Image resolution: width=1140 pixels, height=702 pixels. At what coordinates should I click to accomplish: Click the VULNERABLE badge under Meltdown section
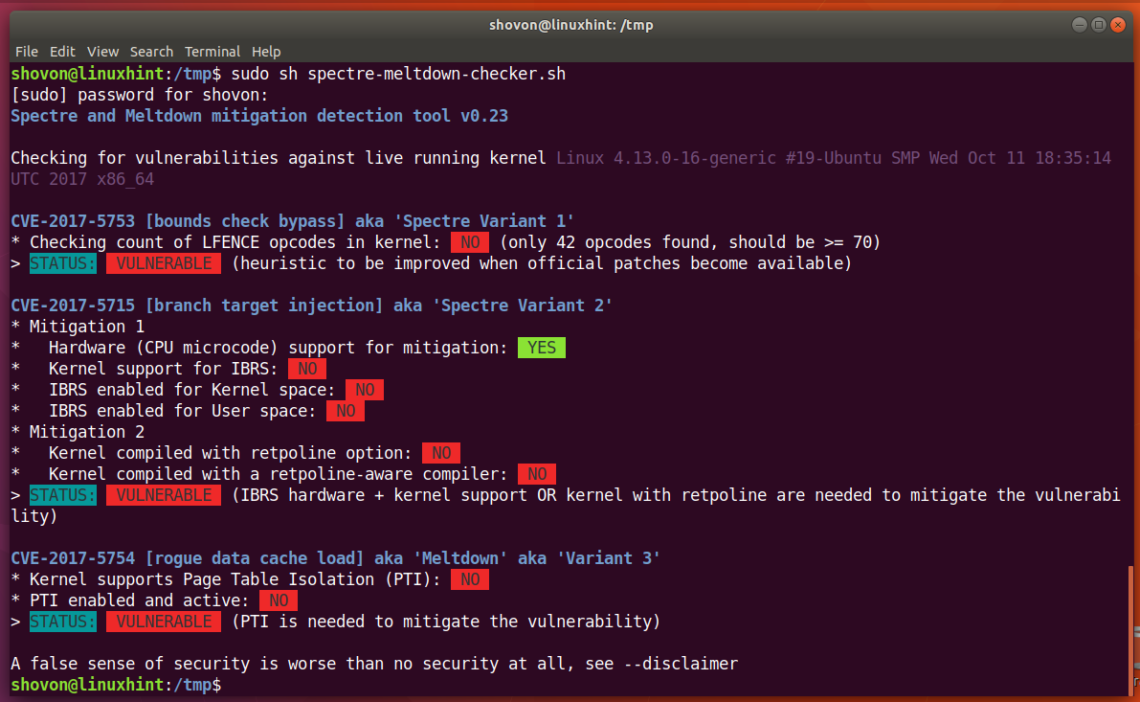164,621
